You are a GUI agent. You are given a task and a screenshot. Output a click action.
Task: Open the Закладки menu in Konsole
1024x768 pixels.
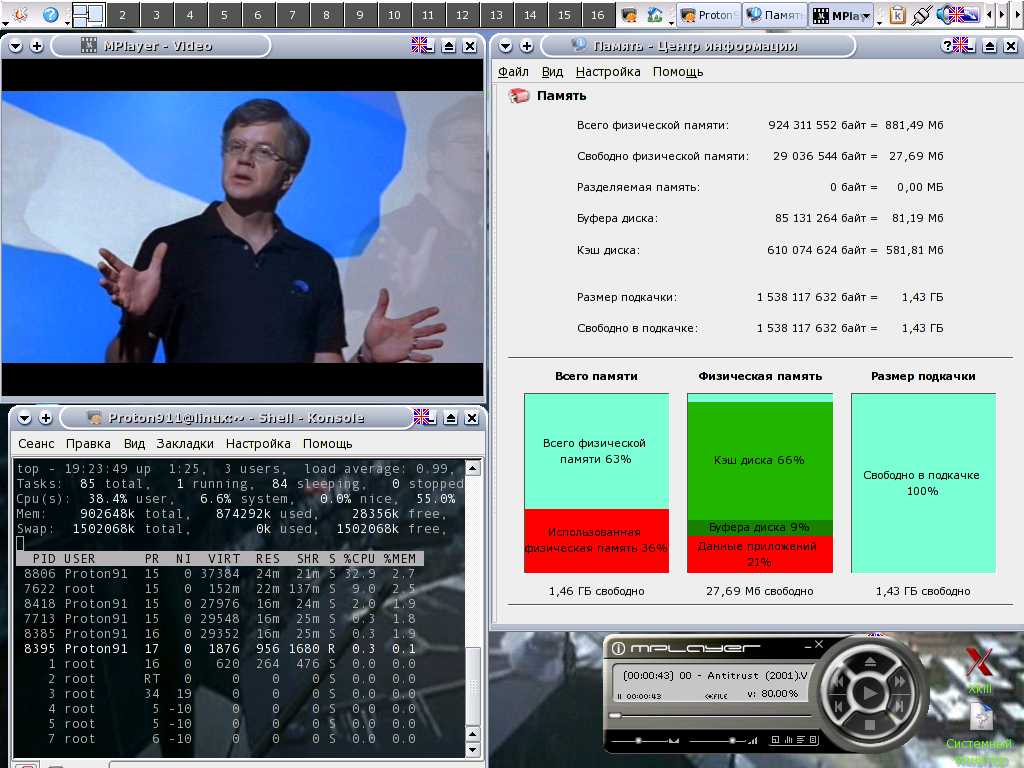(x=185, y=443)
